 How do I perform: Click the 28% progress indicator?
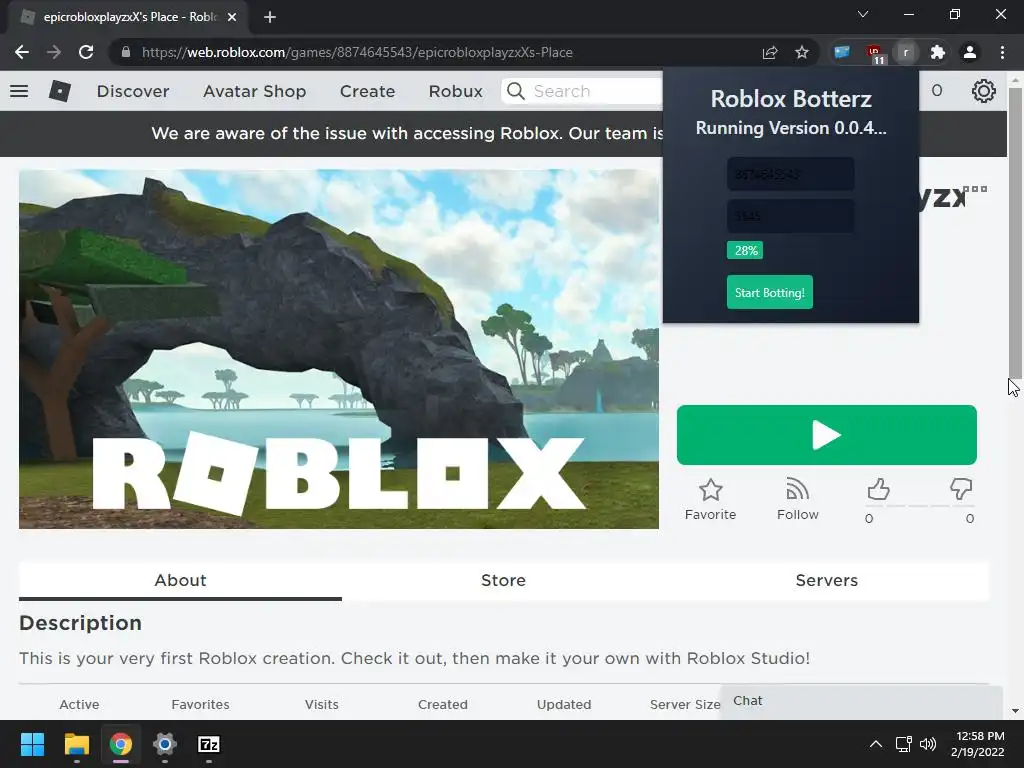(x=745, y=250)
